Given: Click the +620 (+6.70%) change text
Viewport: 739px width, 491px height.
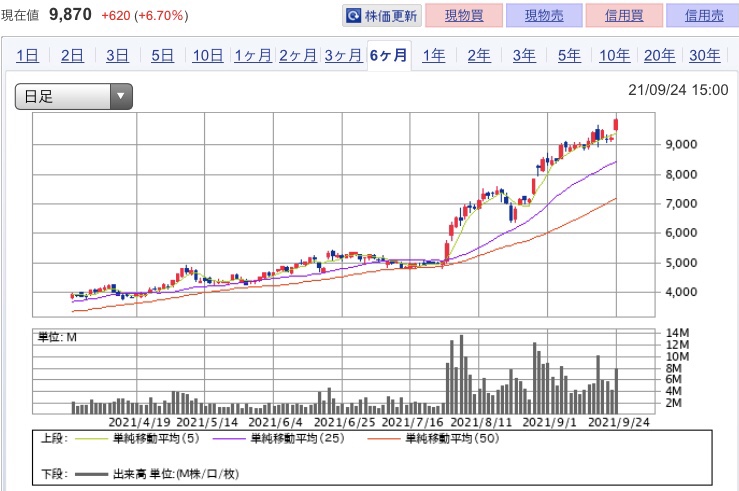Looking at the screenshot, I should pos(145,16).
